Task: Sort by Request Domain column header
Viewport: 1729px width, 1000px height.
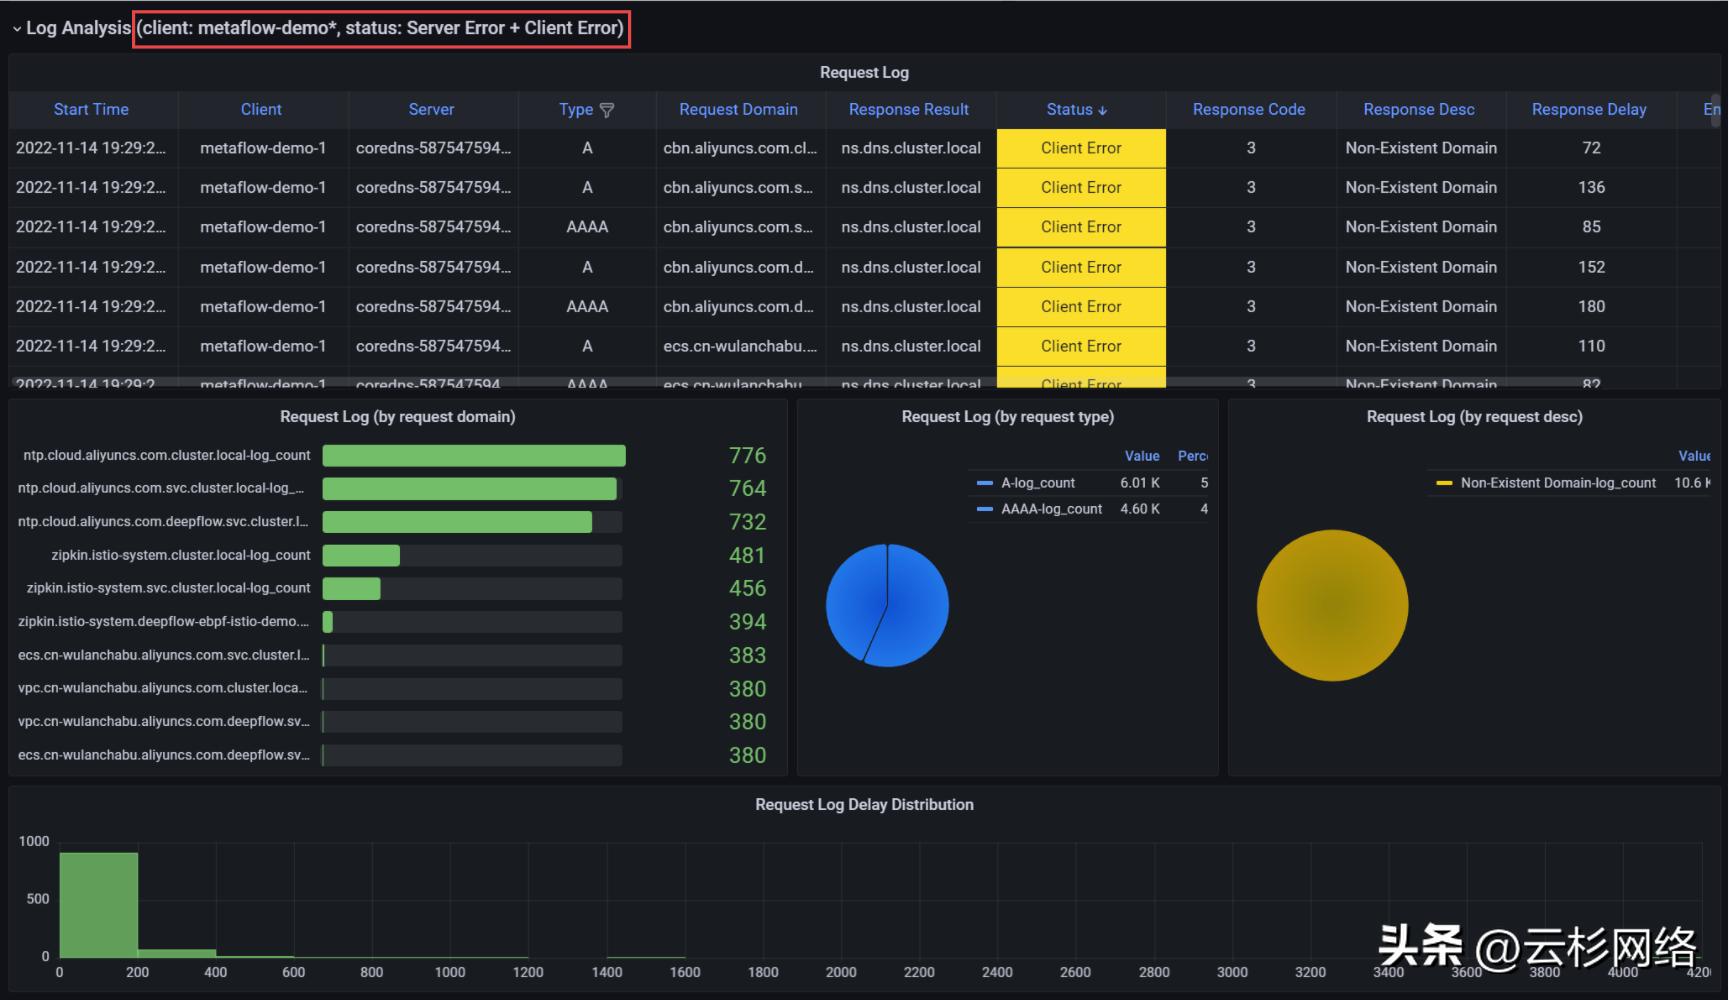Action: tap(738, 109)
